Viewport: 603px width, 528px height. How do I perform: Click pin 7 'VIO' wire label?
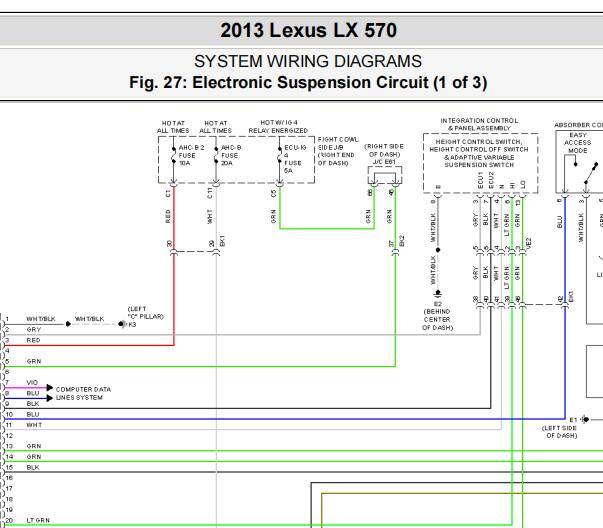(x=32, y=383)
